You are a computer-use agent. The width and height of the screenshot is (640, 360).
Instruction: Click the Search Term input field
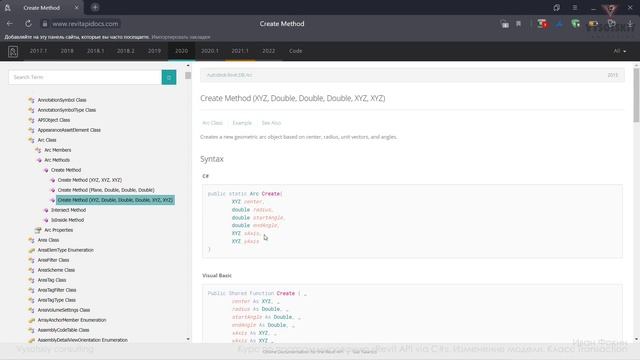tap(85, 77)
